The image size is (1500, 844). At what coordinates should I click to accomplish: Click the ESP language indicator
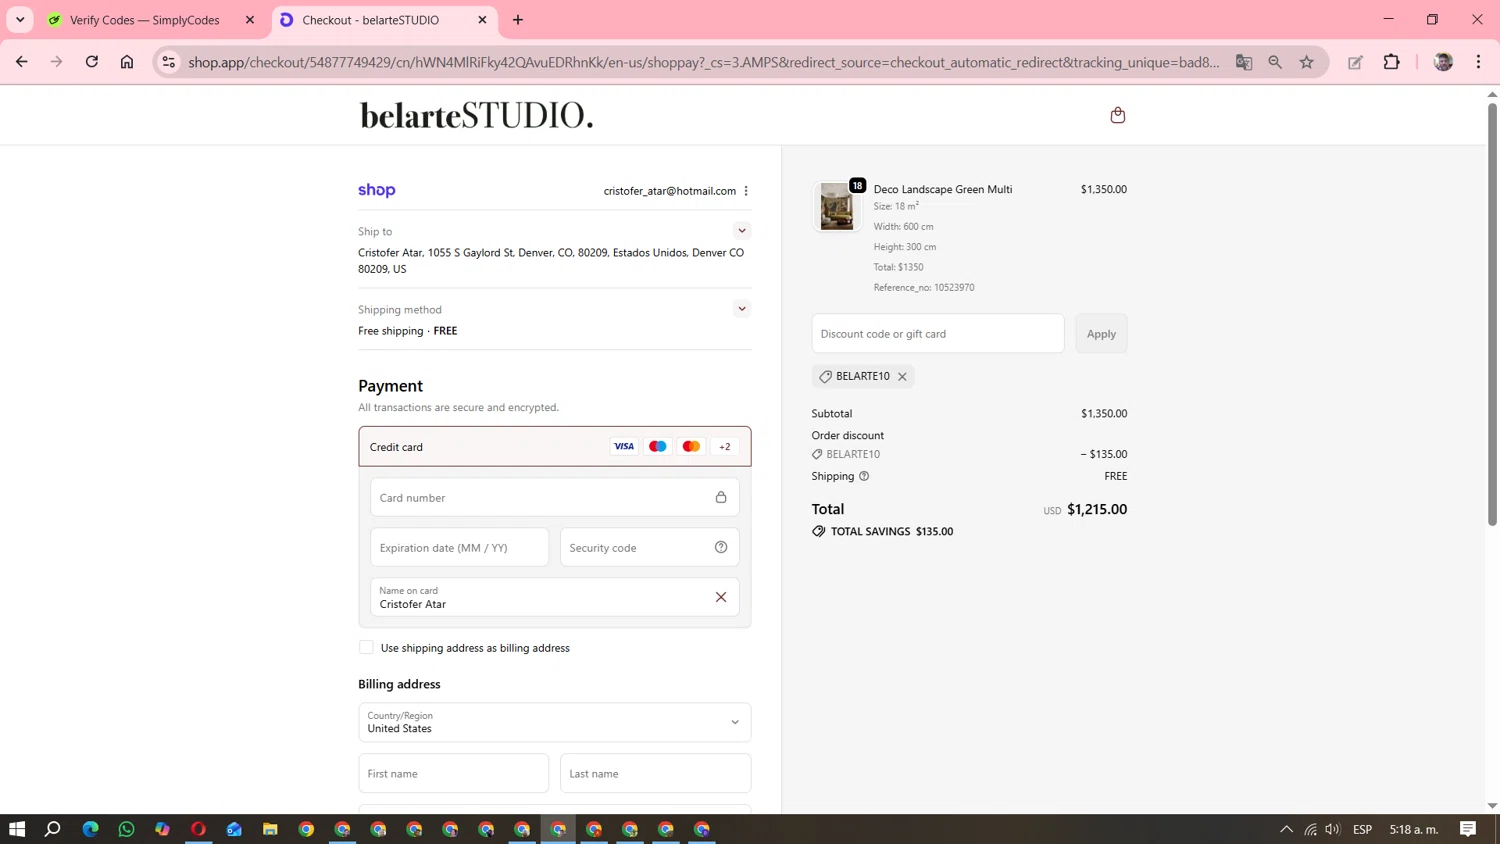tap(1362, 829)
